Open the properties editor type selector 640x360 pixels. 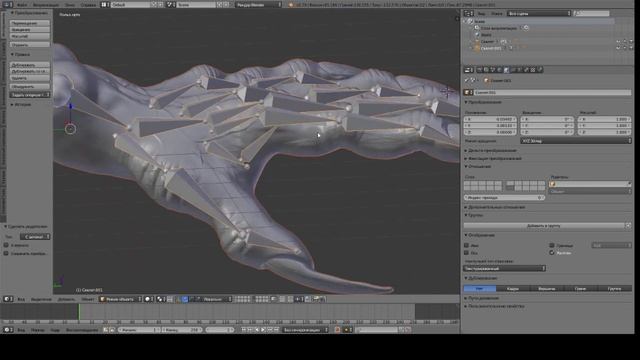[x=469, y=70]
